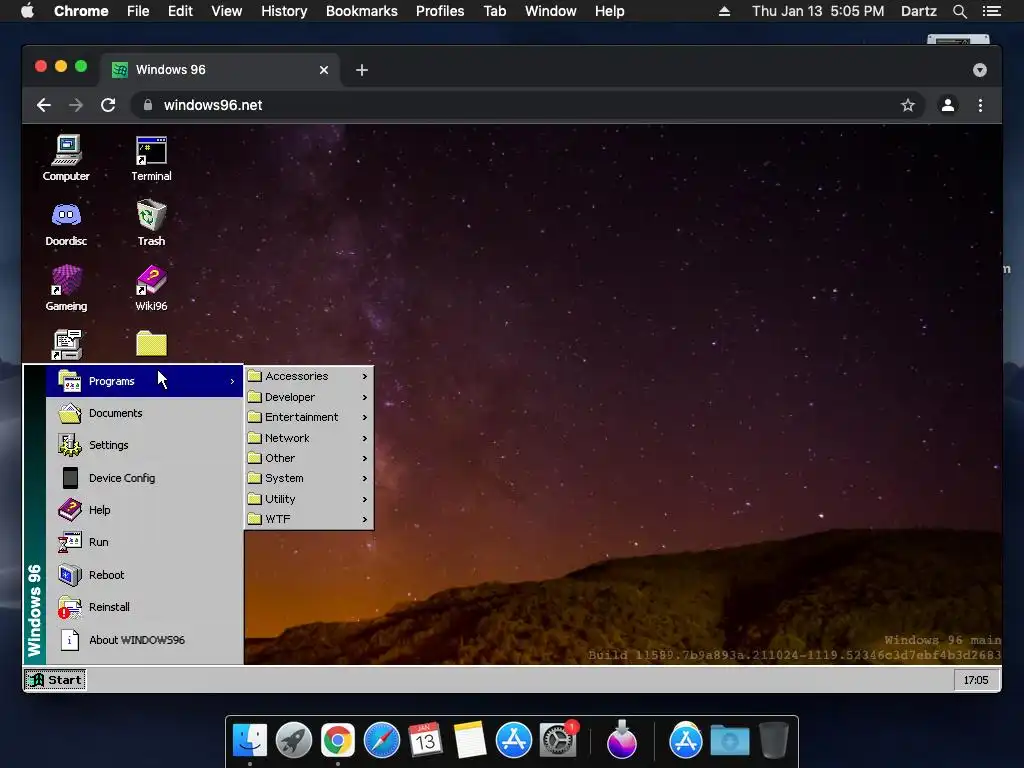1024x768 pixels.
Task: Open the tab search dropdown arrow
Action: point(980,70)
